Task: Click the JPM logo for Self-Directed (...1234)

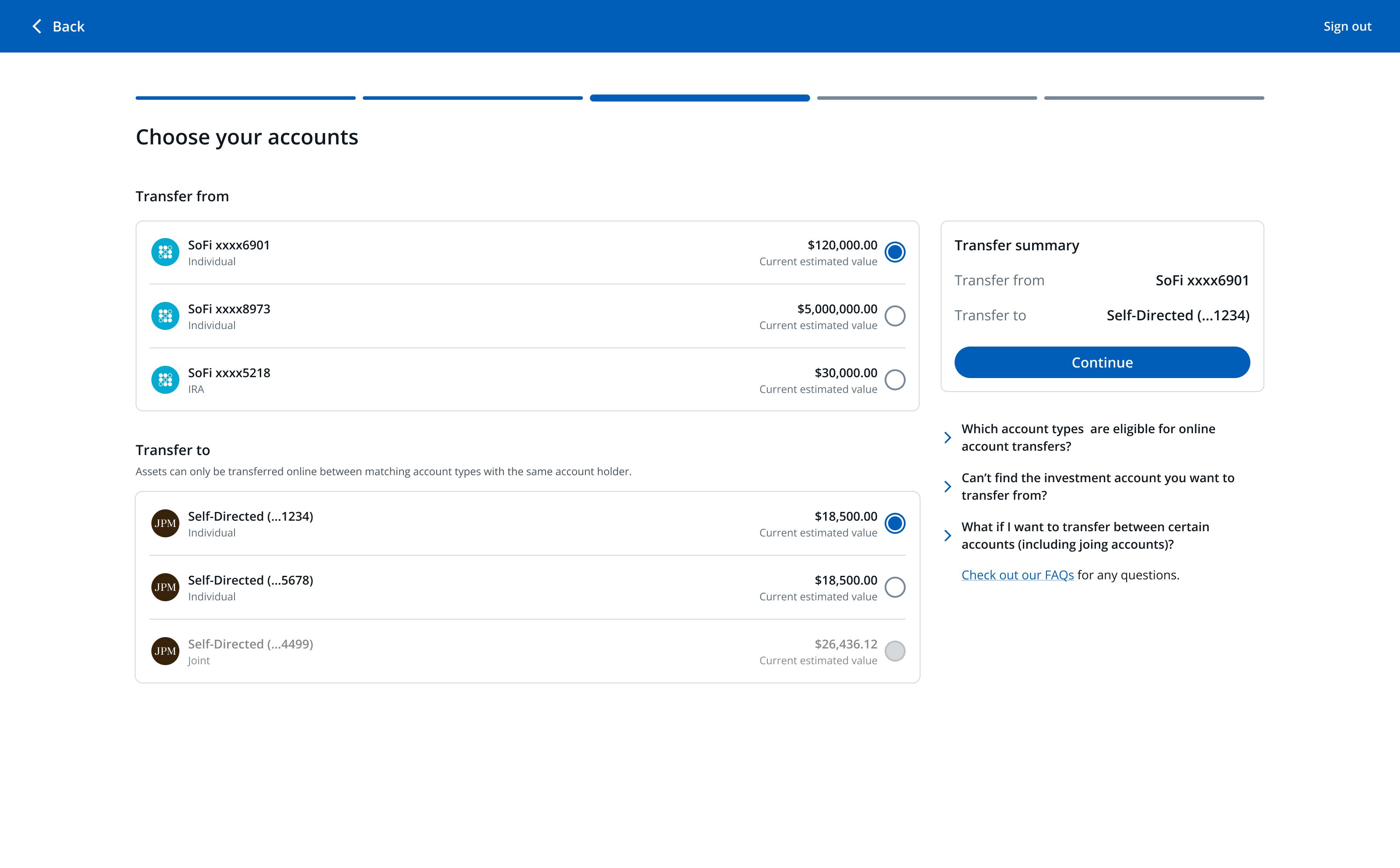Action: (165, 523)
